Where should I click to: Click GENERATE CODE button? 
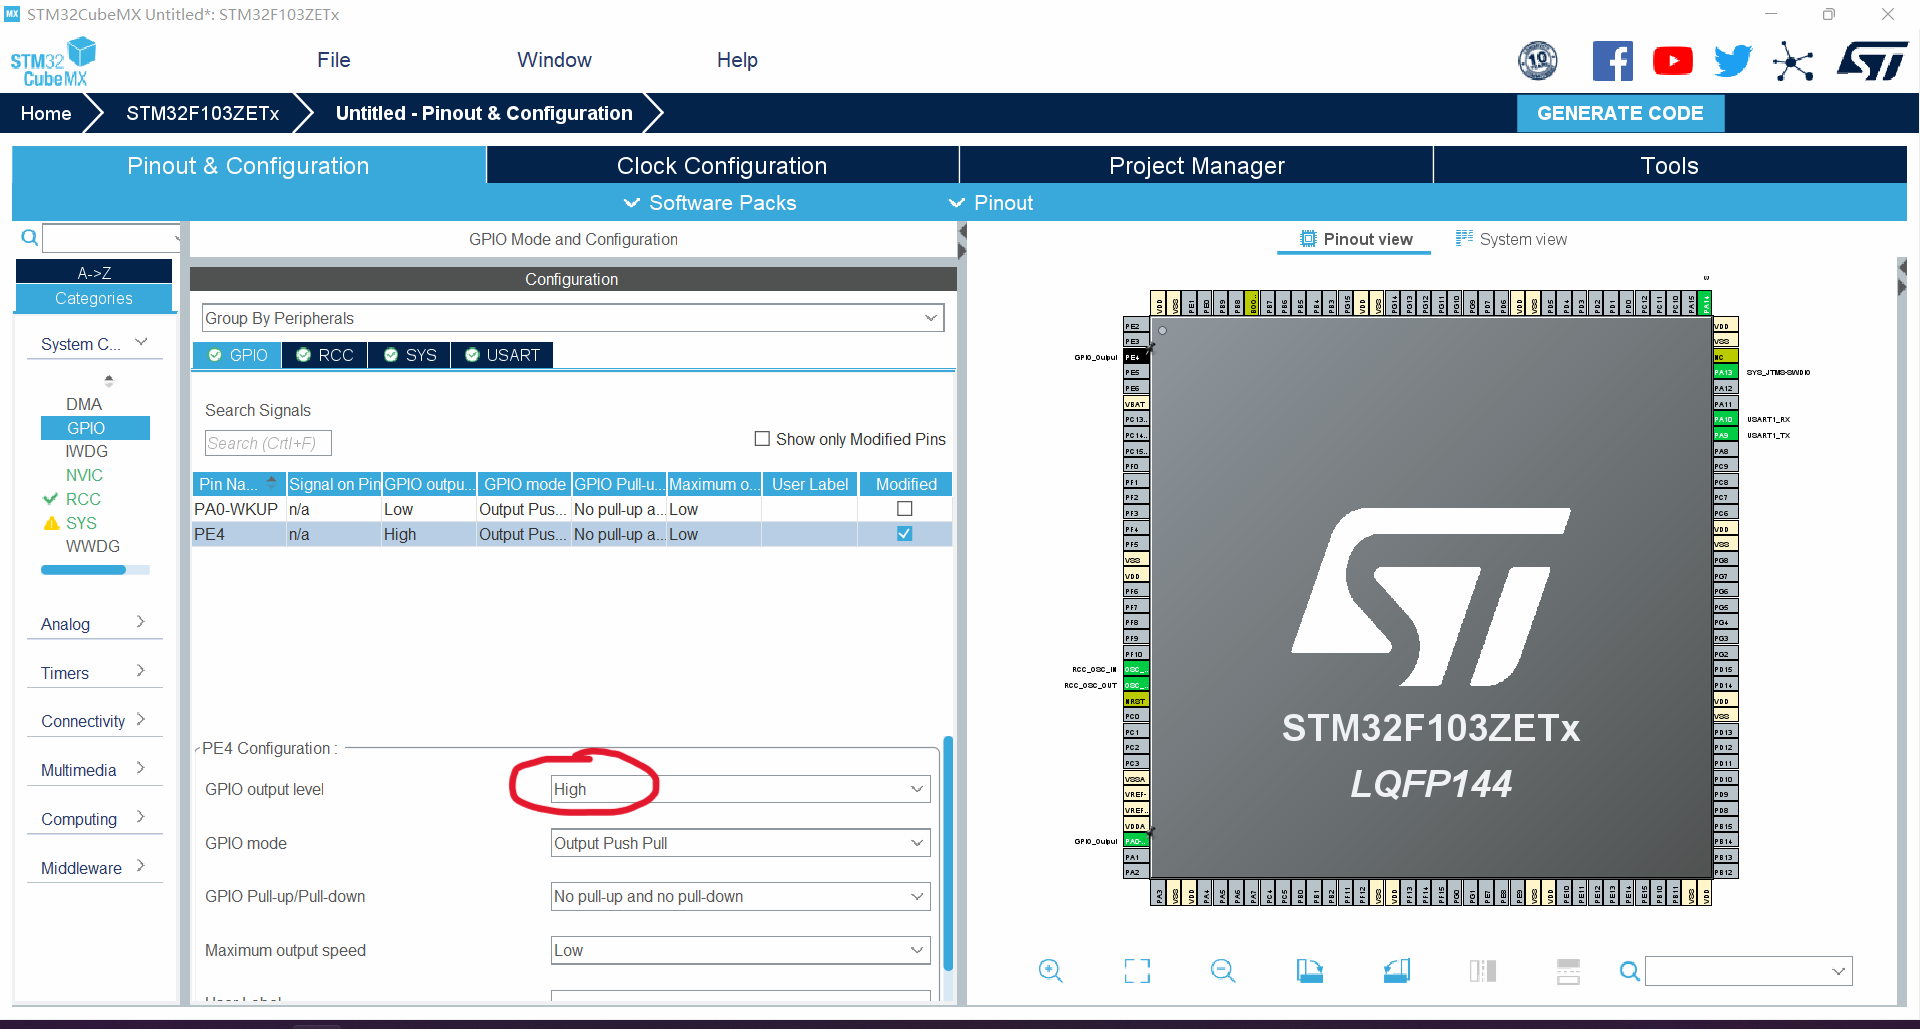pos(1620,113)
